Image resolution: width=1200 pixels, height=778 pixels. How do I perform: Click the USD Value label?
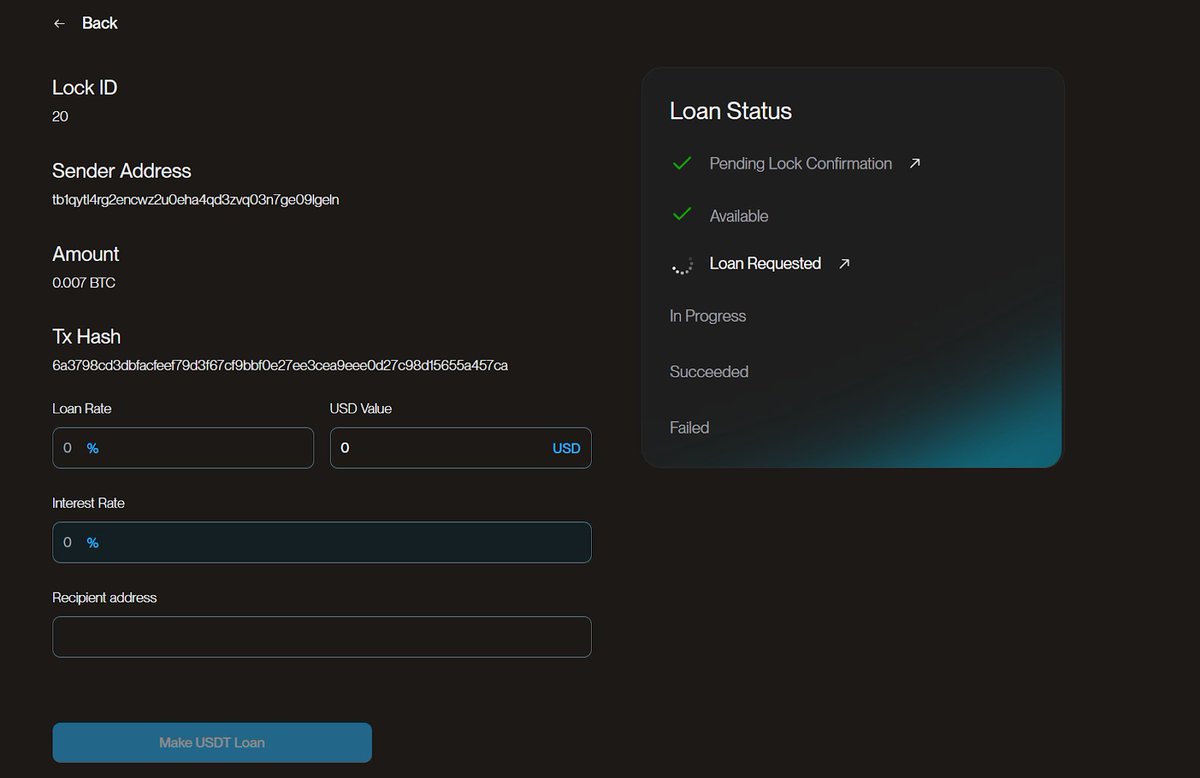click(361, 409)
